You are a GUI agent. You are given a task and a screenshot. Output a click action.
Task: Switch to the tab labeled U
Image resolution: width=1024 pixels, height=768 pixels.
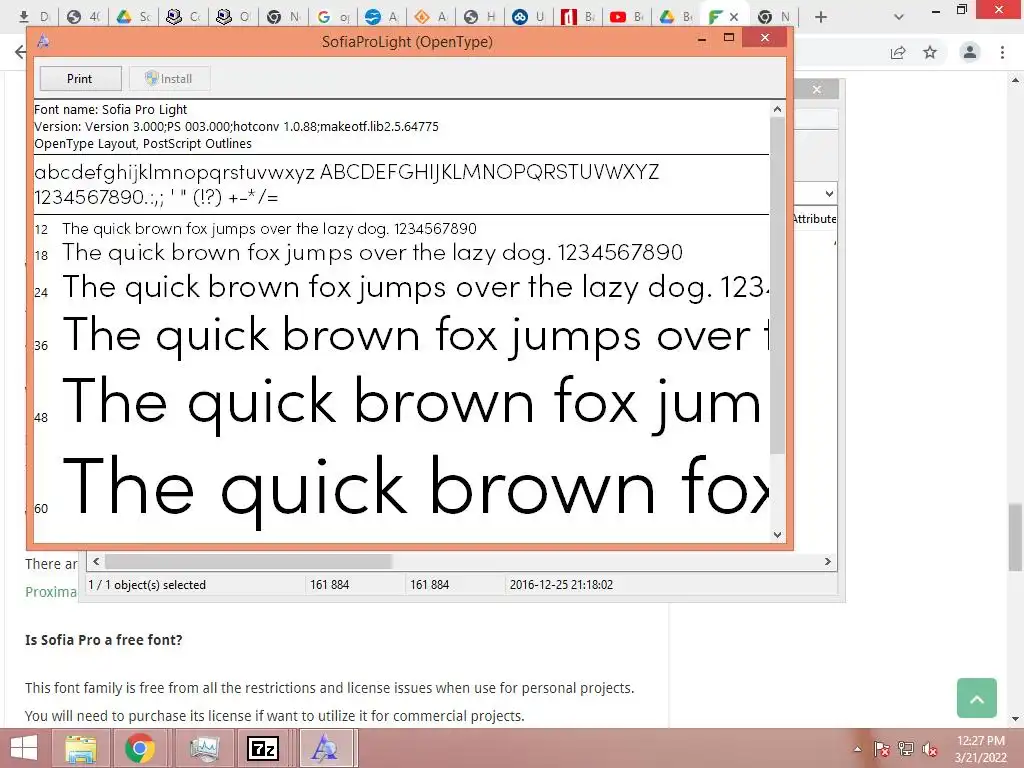coord(529,17)
